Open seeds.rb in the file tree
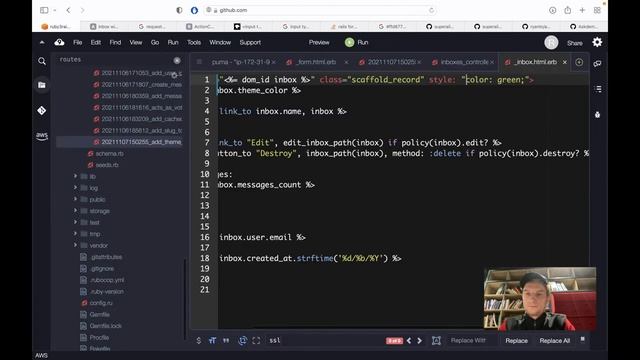 coord(107,165)
